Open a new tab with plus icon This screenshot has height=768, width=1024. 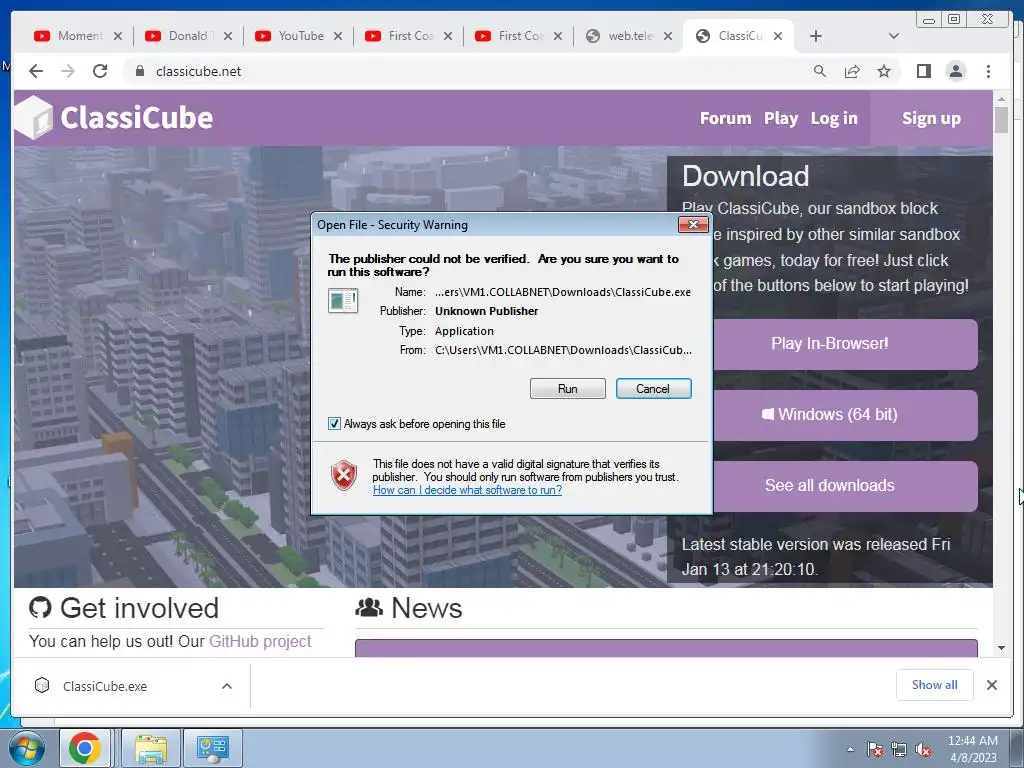tap(816, 36)
